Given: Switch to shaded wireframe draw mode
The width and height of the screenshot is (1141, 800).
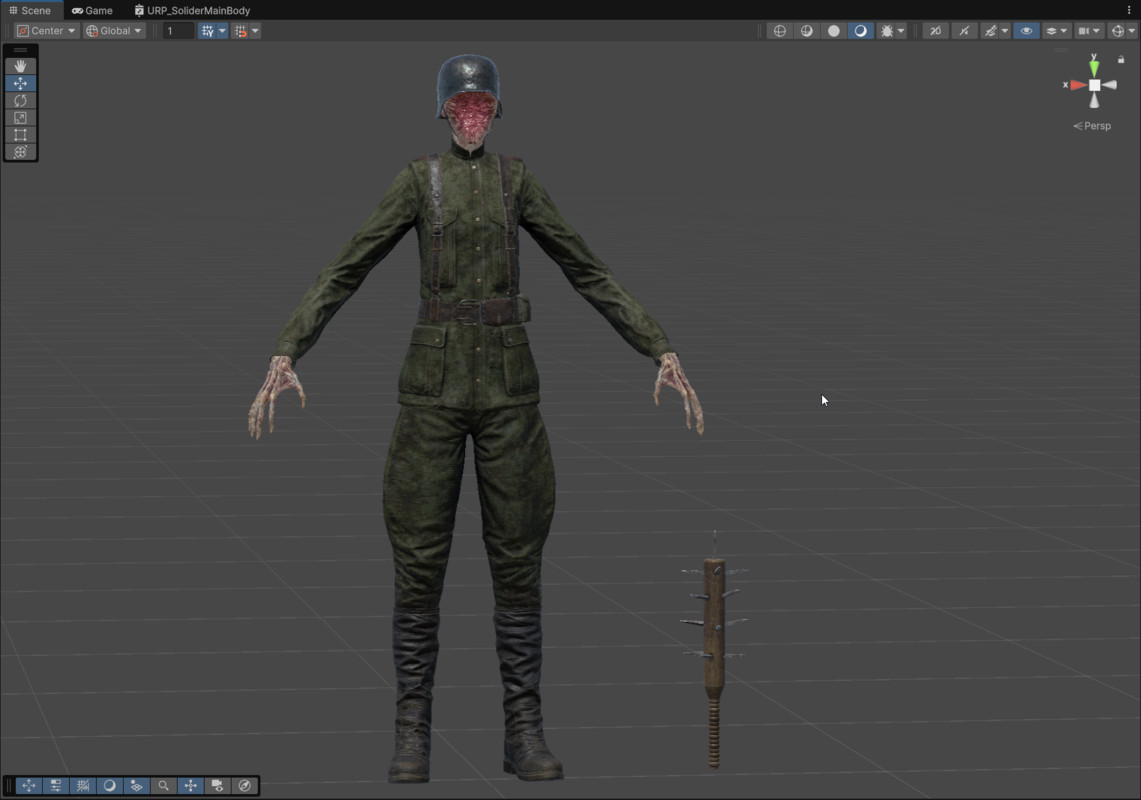Looking at the screenshot, I should (x=806, y=31).
